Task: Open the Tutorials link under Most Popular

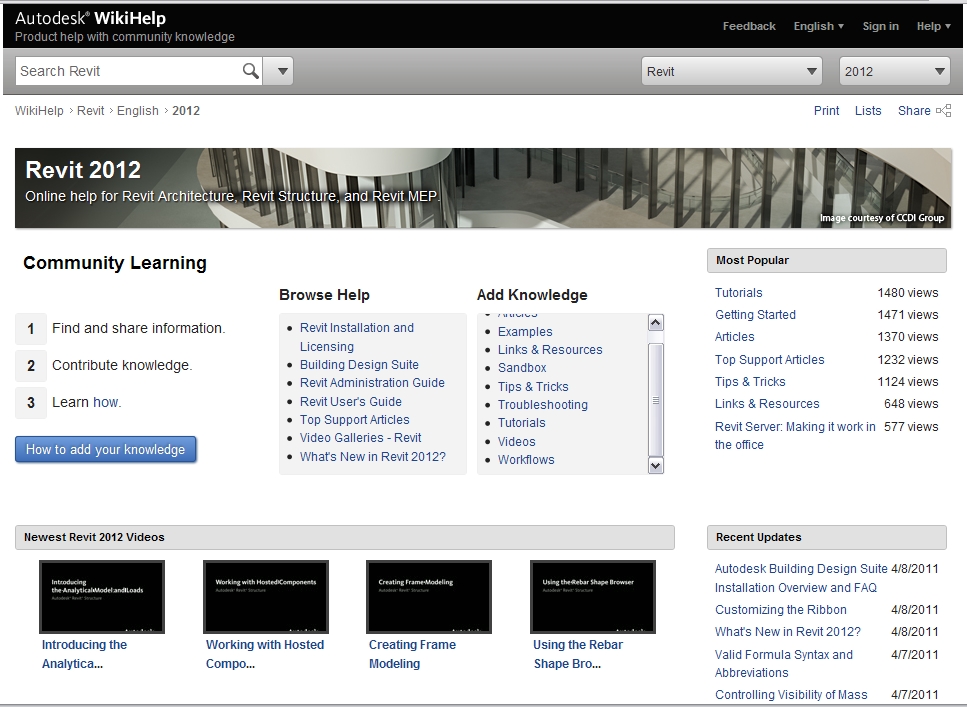Action: 738,292
